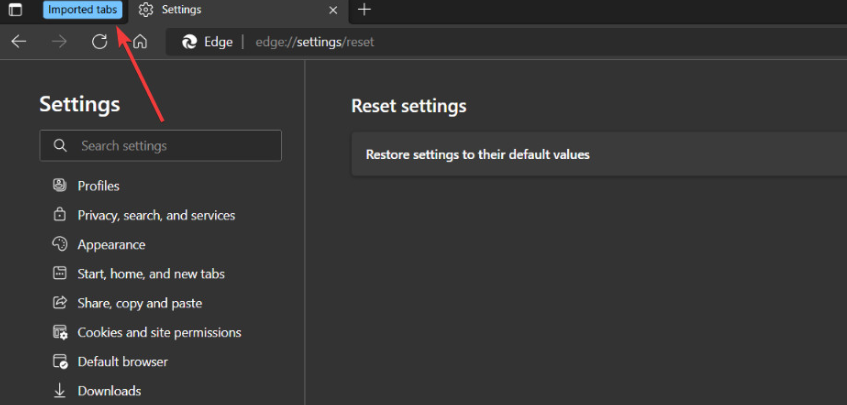Open a new tab with plus button

[x=365, y=10]
